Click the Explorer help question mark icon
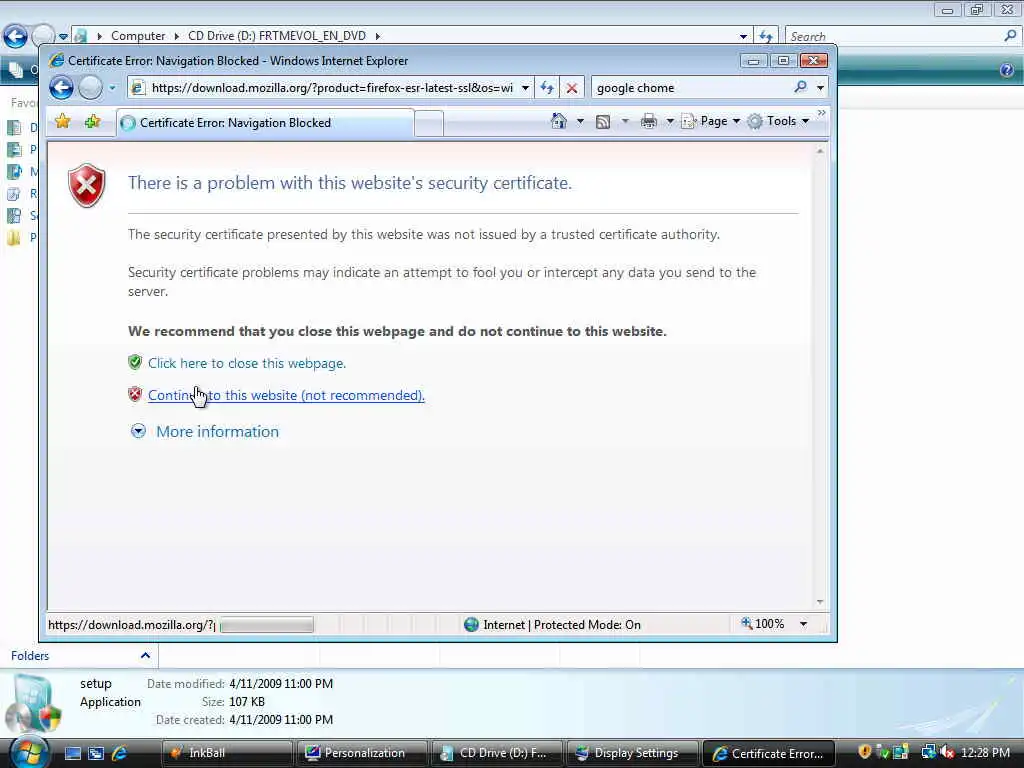This screenshot has height=768, width=1024. point(1006,70)
